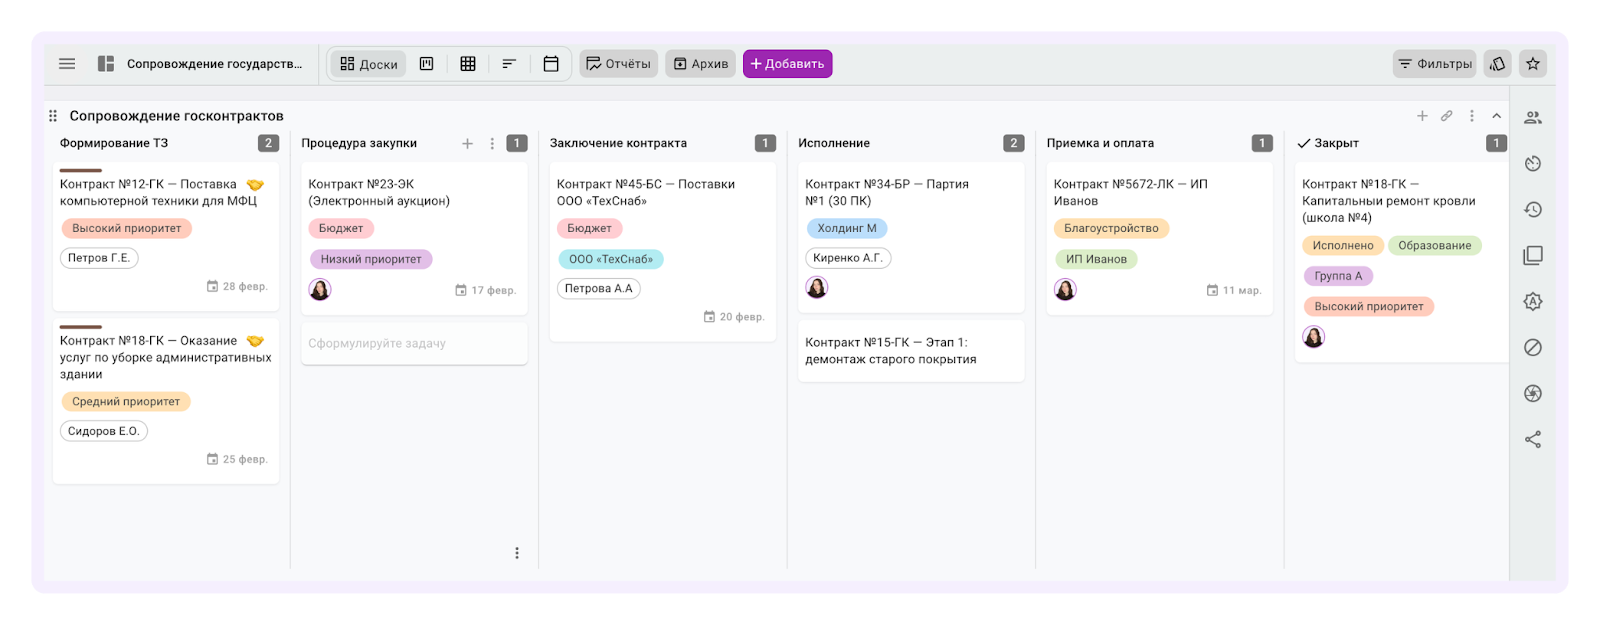The width and height of the screenshot is (1600, 625).
Task: Open the Фильтры filters
Action: pyautogui.click(x=1434, y=64)
